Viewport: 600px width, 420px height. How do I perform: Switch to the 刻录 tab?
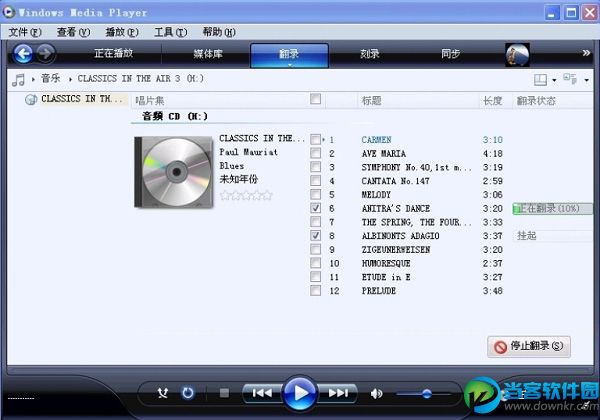click(x=370, y=54)
